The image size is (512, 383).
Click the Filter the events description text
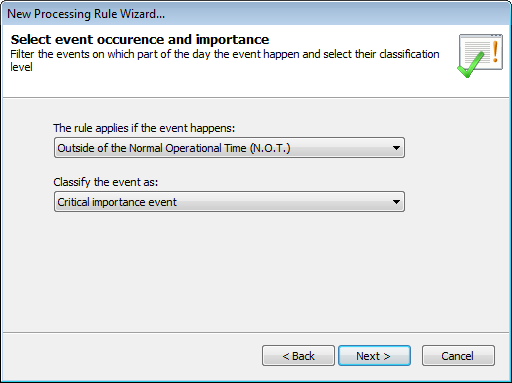[225, 60]
